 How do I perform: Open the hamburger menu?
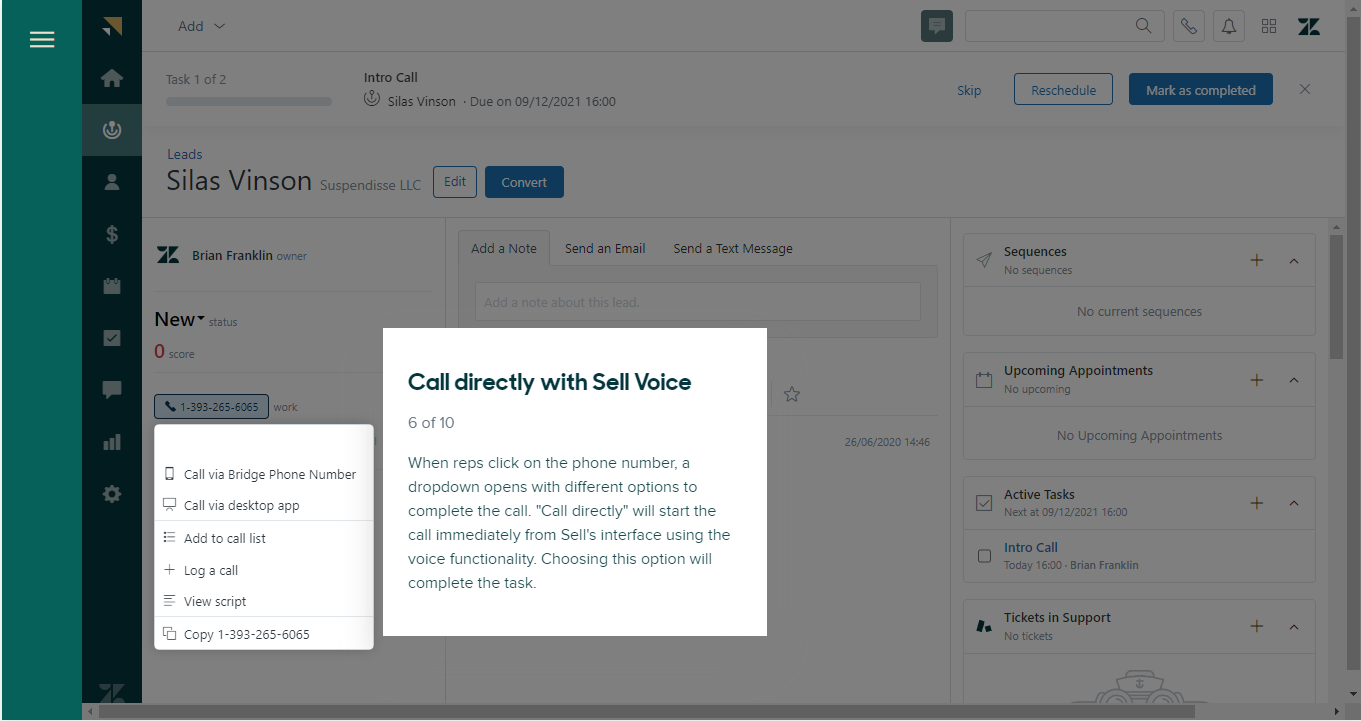coord(42,40)
